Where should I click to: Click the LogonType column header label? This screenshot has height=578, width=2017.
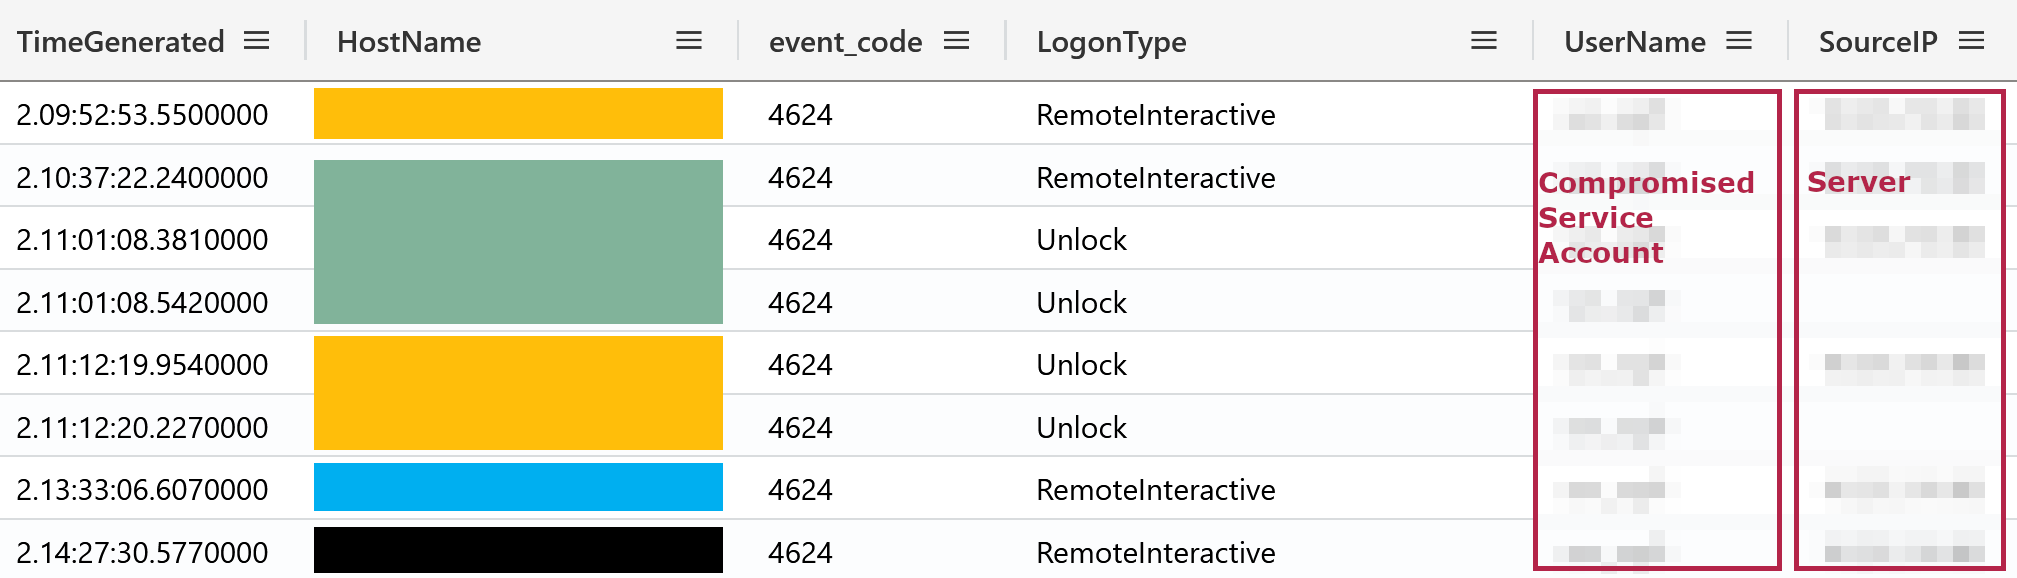1111,42
